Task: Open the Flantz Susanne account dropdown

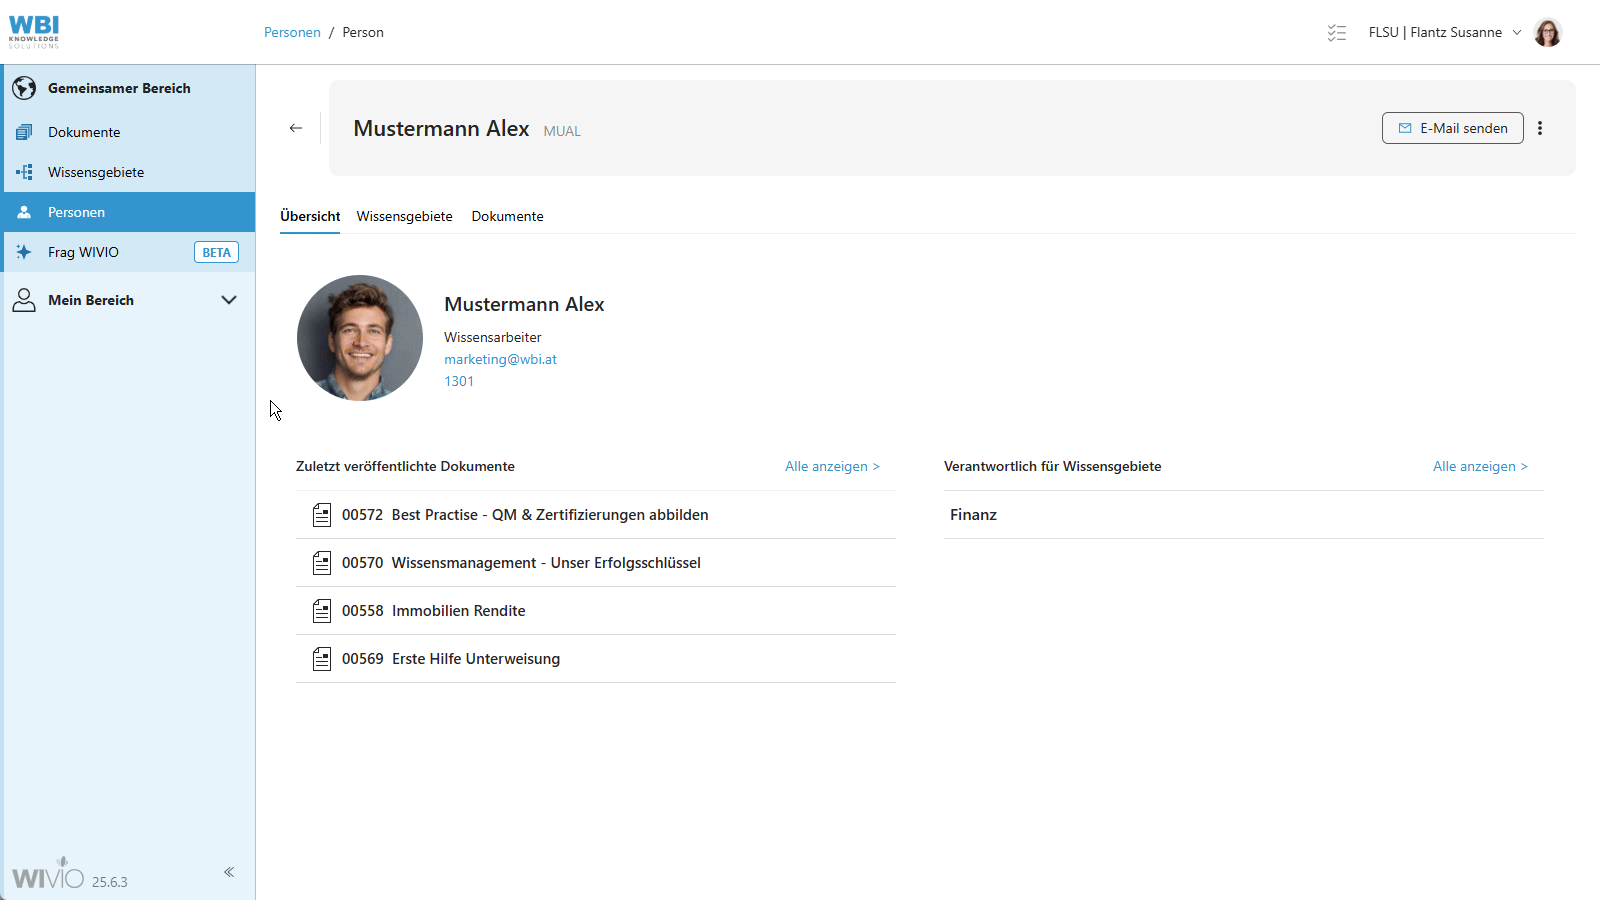Action: (x=1519, y=32)
